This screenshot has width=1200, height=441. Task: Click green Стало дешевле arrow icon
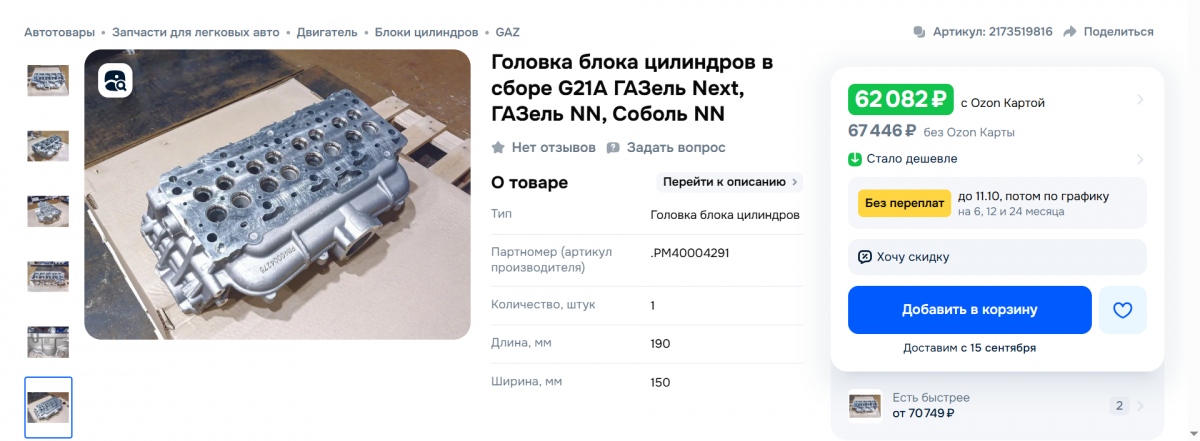point(855,159)
